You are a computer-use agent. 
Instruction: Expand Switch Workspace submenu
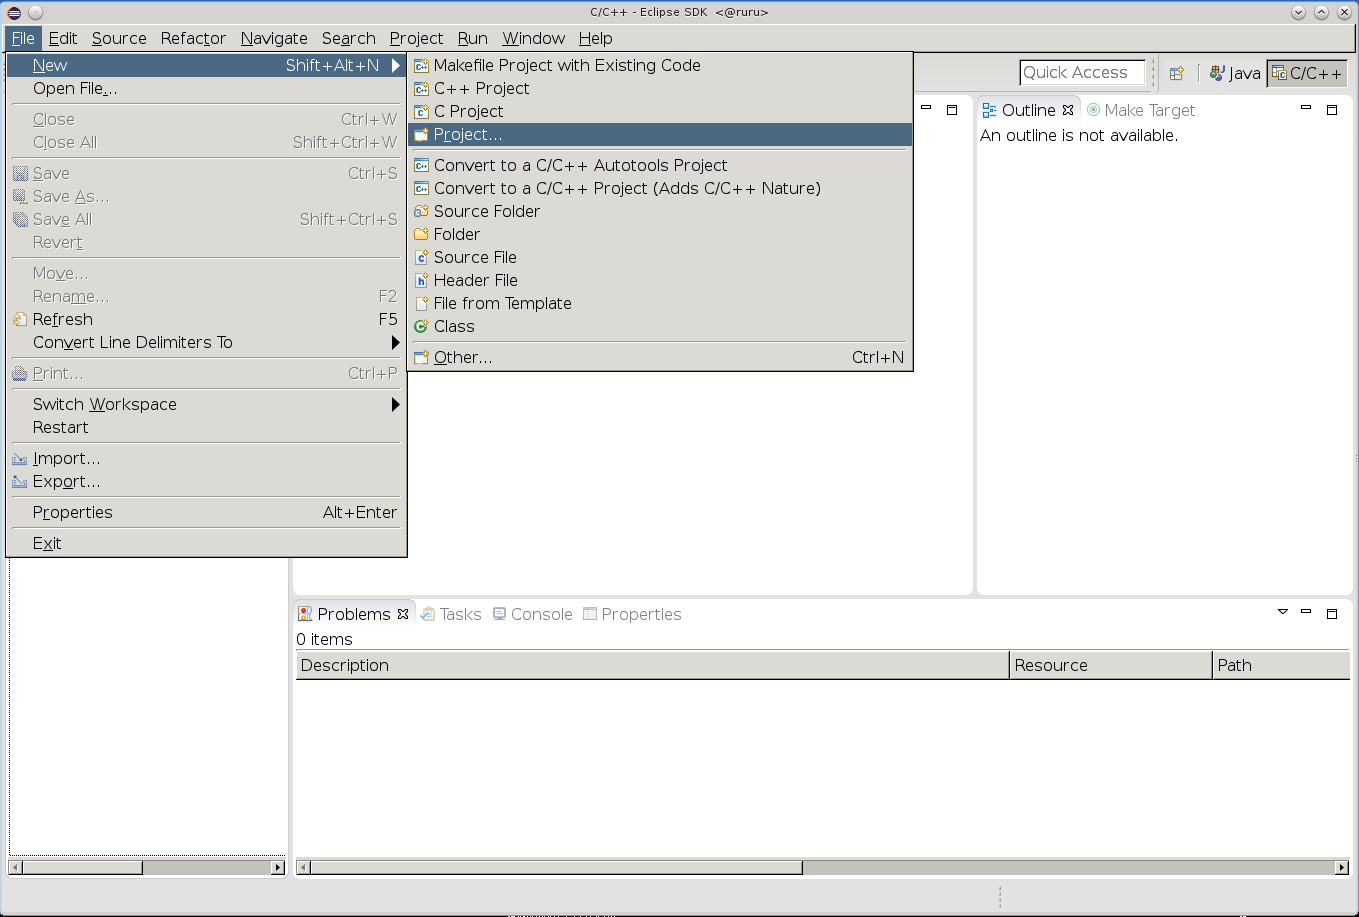coord(105,404)
